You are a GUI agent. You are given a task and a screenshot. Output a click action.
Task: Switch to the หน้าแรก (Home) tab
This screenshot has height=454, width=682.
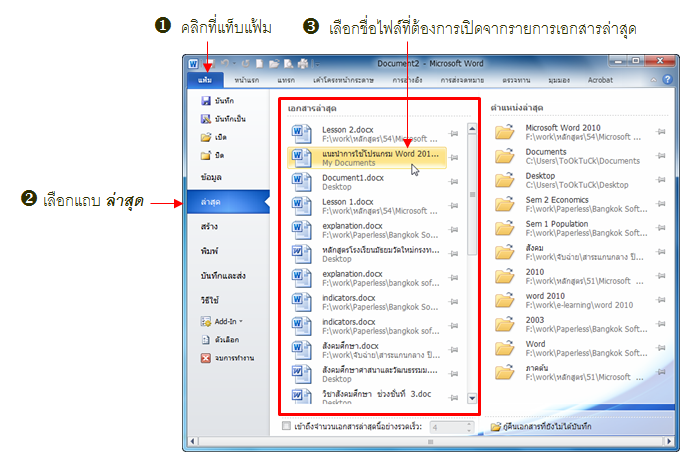[247, 80]
